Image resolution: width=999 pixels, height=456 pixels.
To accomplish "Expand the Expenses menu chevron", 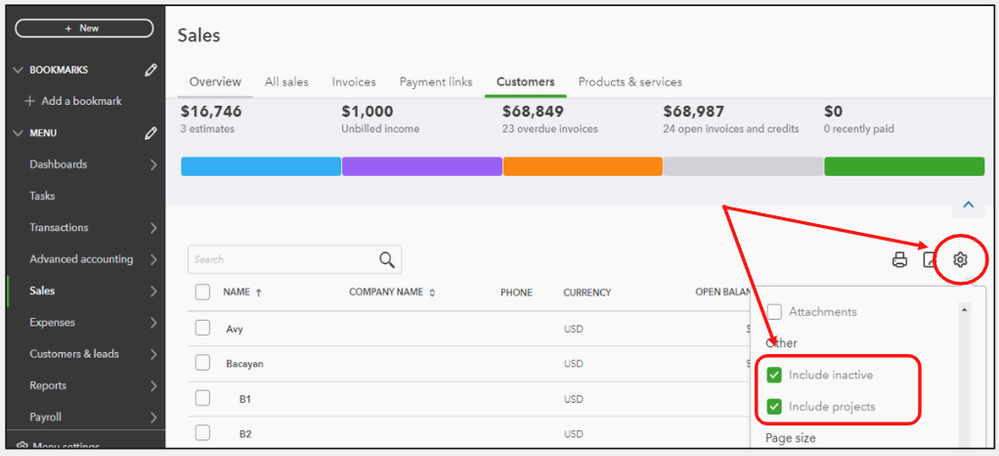I will 153,322.
